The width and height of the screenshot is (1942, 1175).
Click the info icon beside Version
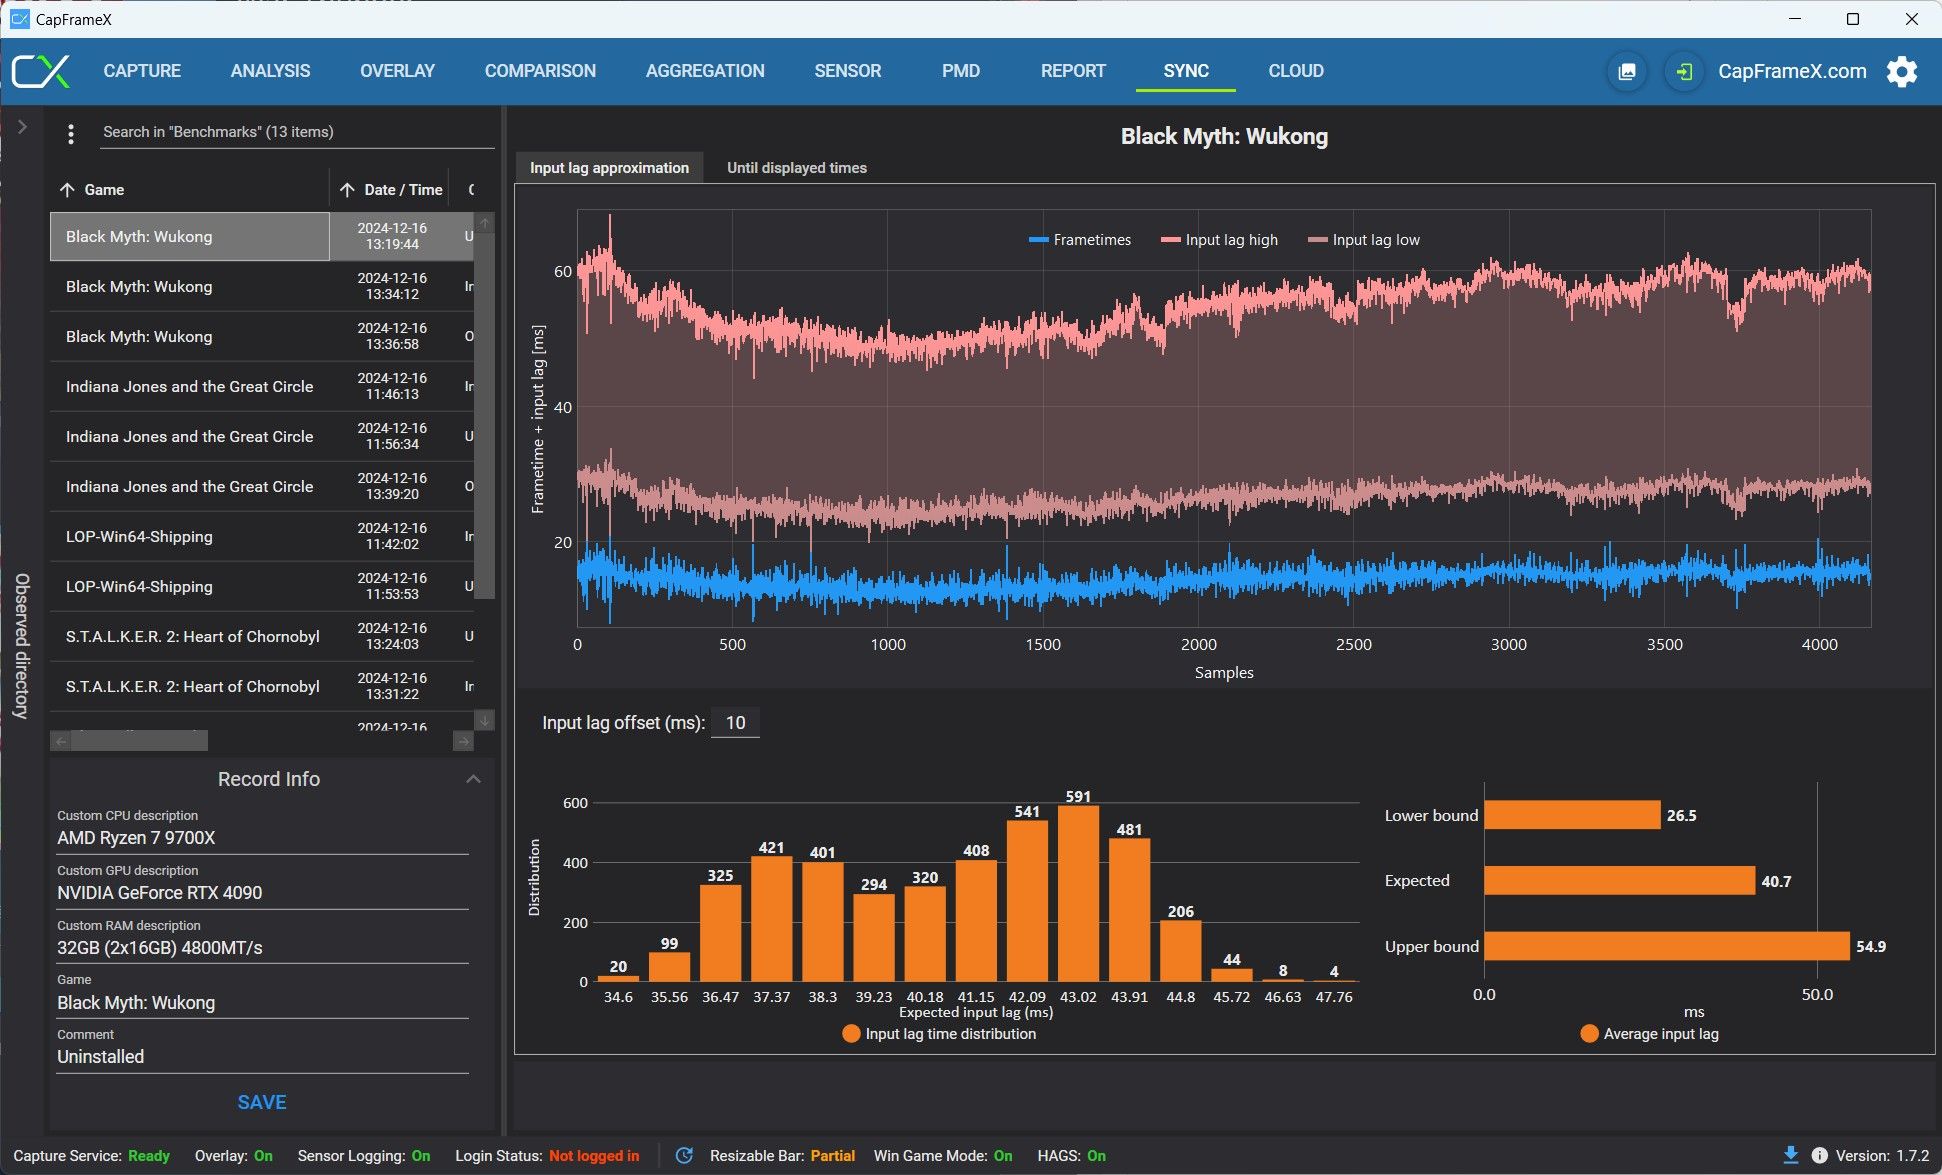1820,1156
